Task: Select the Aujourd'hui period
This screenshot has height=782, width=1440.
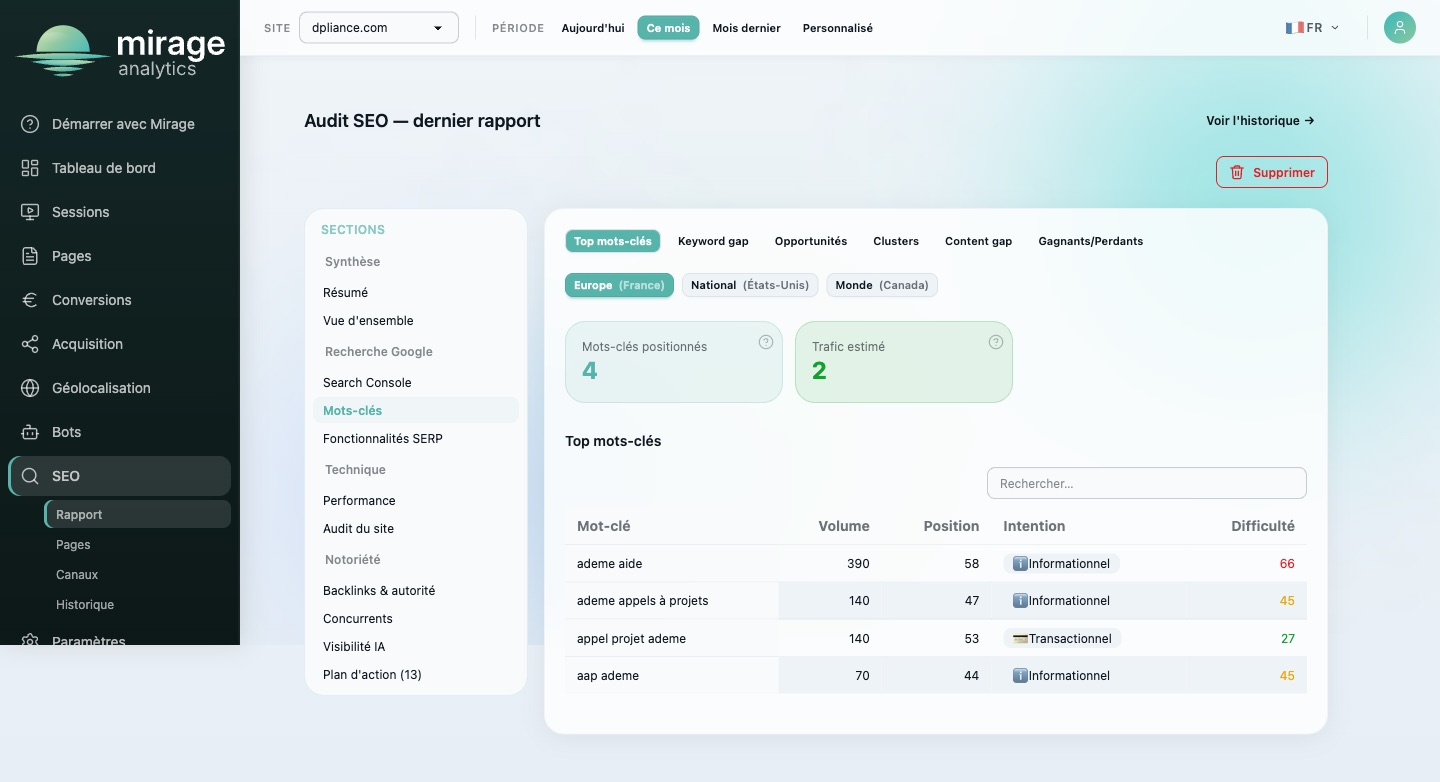Action: (x=593, y=28)
